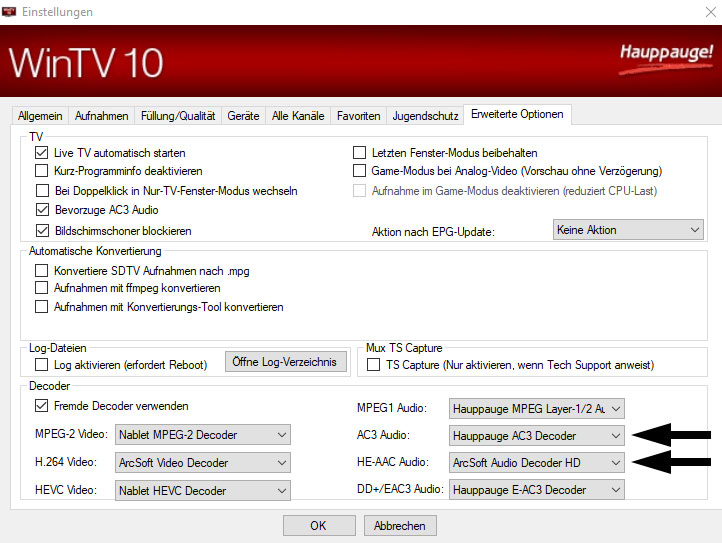Disable Bildschirmschoner blockieren option

[42, 230]
